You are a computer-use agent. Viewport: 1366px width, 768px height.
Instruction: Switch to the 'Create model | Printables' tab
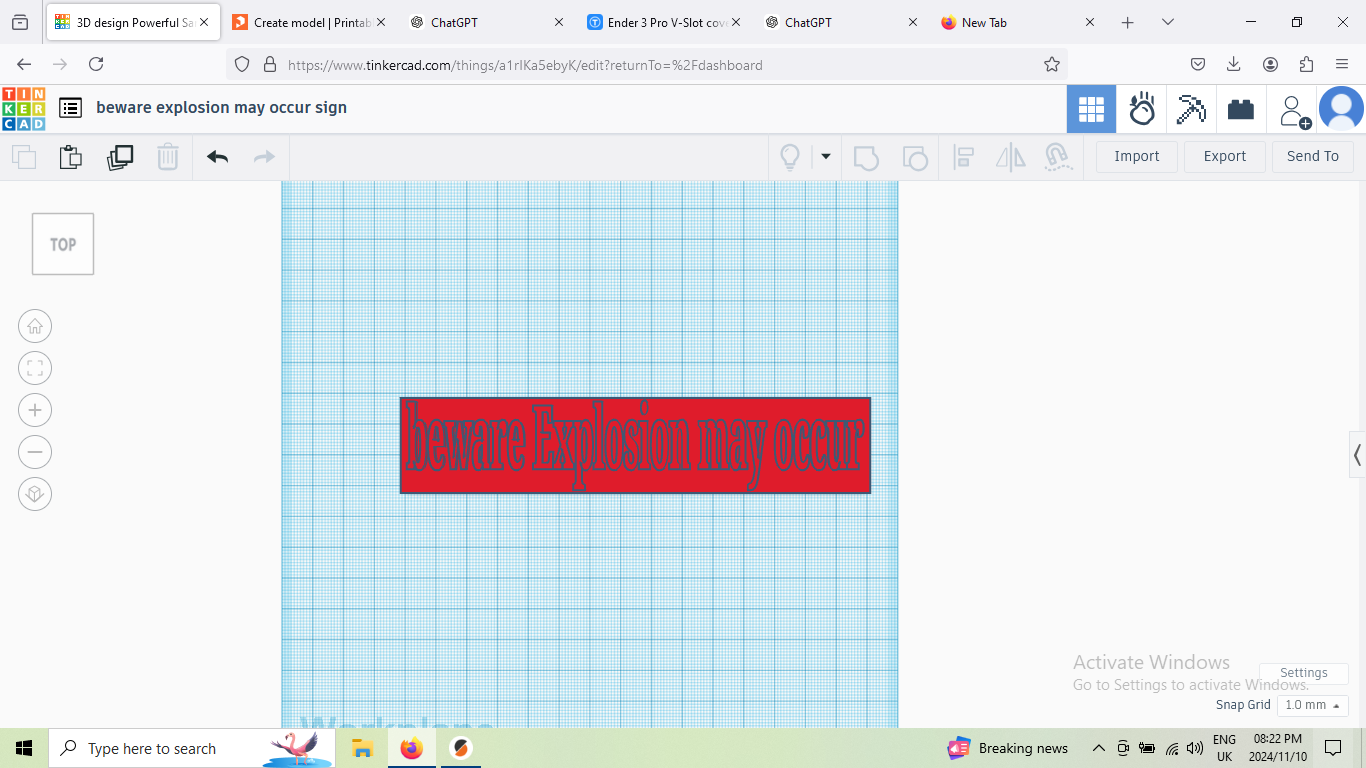pyautogui.click(x=309, y=22)
